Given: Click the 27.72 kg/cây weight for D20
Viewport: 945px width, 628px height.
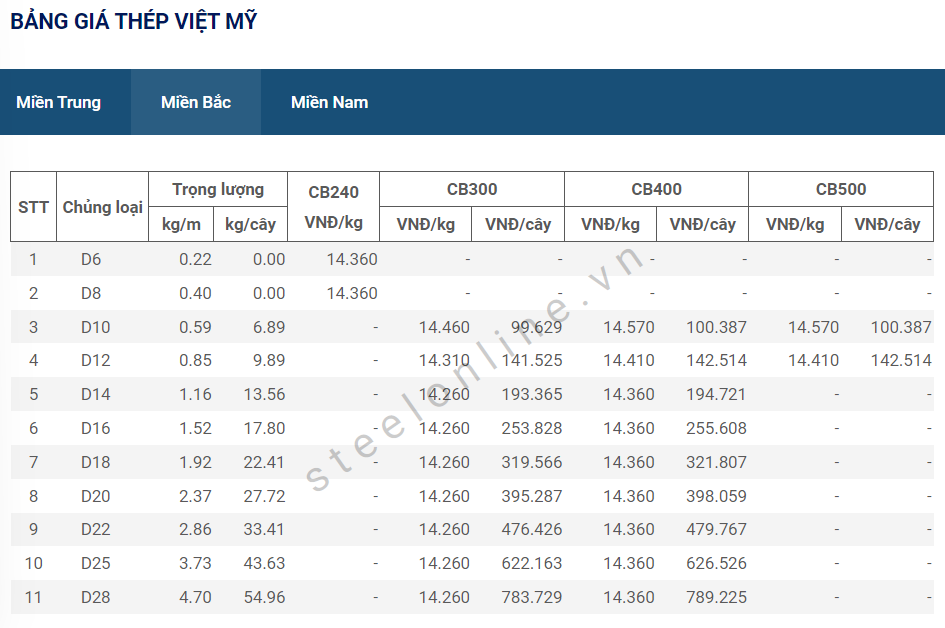Looking at the screenshot, I should (x=265, y=497).
